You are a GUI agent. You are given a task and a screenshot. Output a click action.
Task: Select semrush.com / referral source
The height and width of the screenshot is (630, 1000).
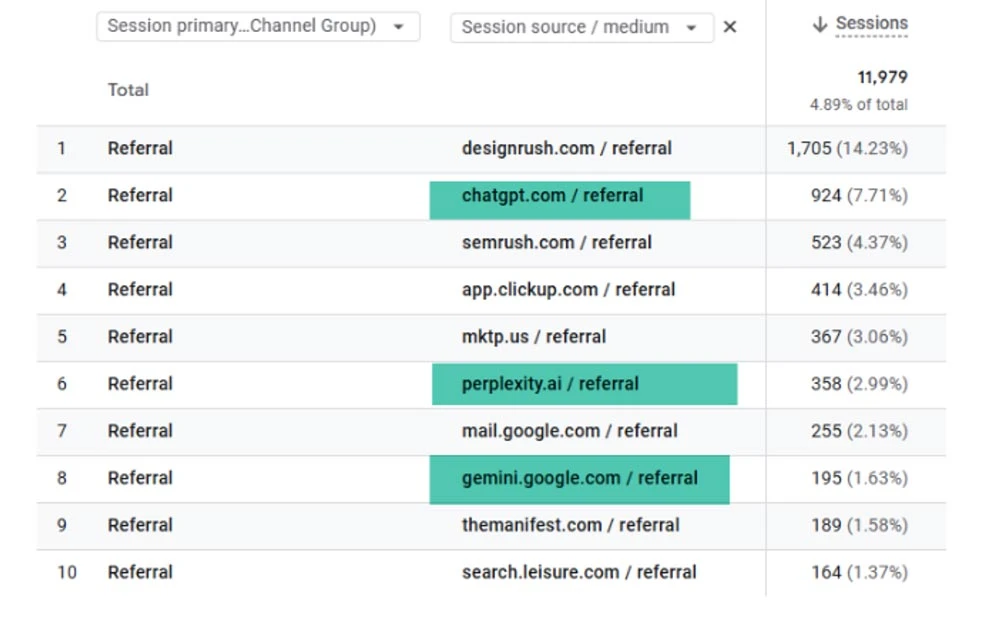click(x=556, y=243)
